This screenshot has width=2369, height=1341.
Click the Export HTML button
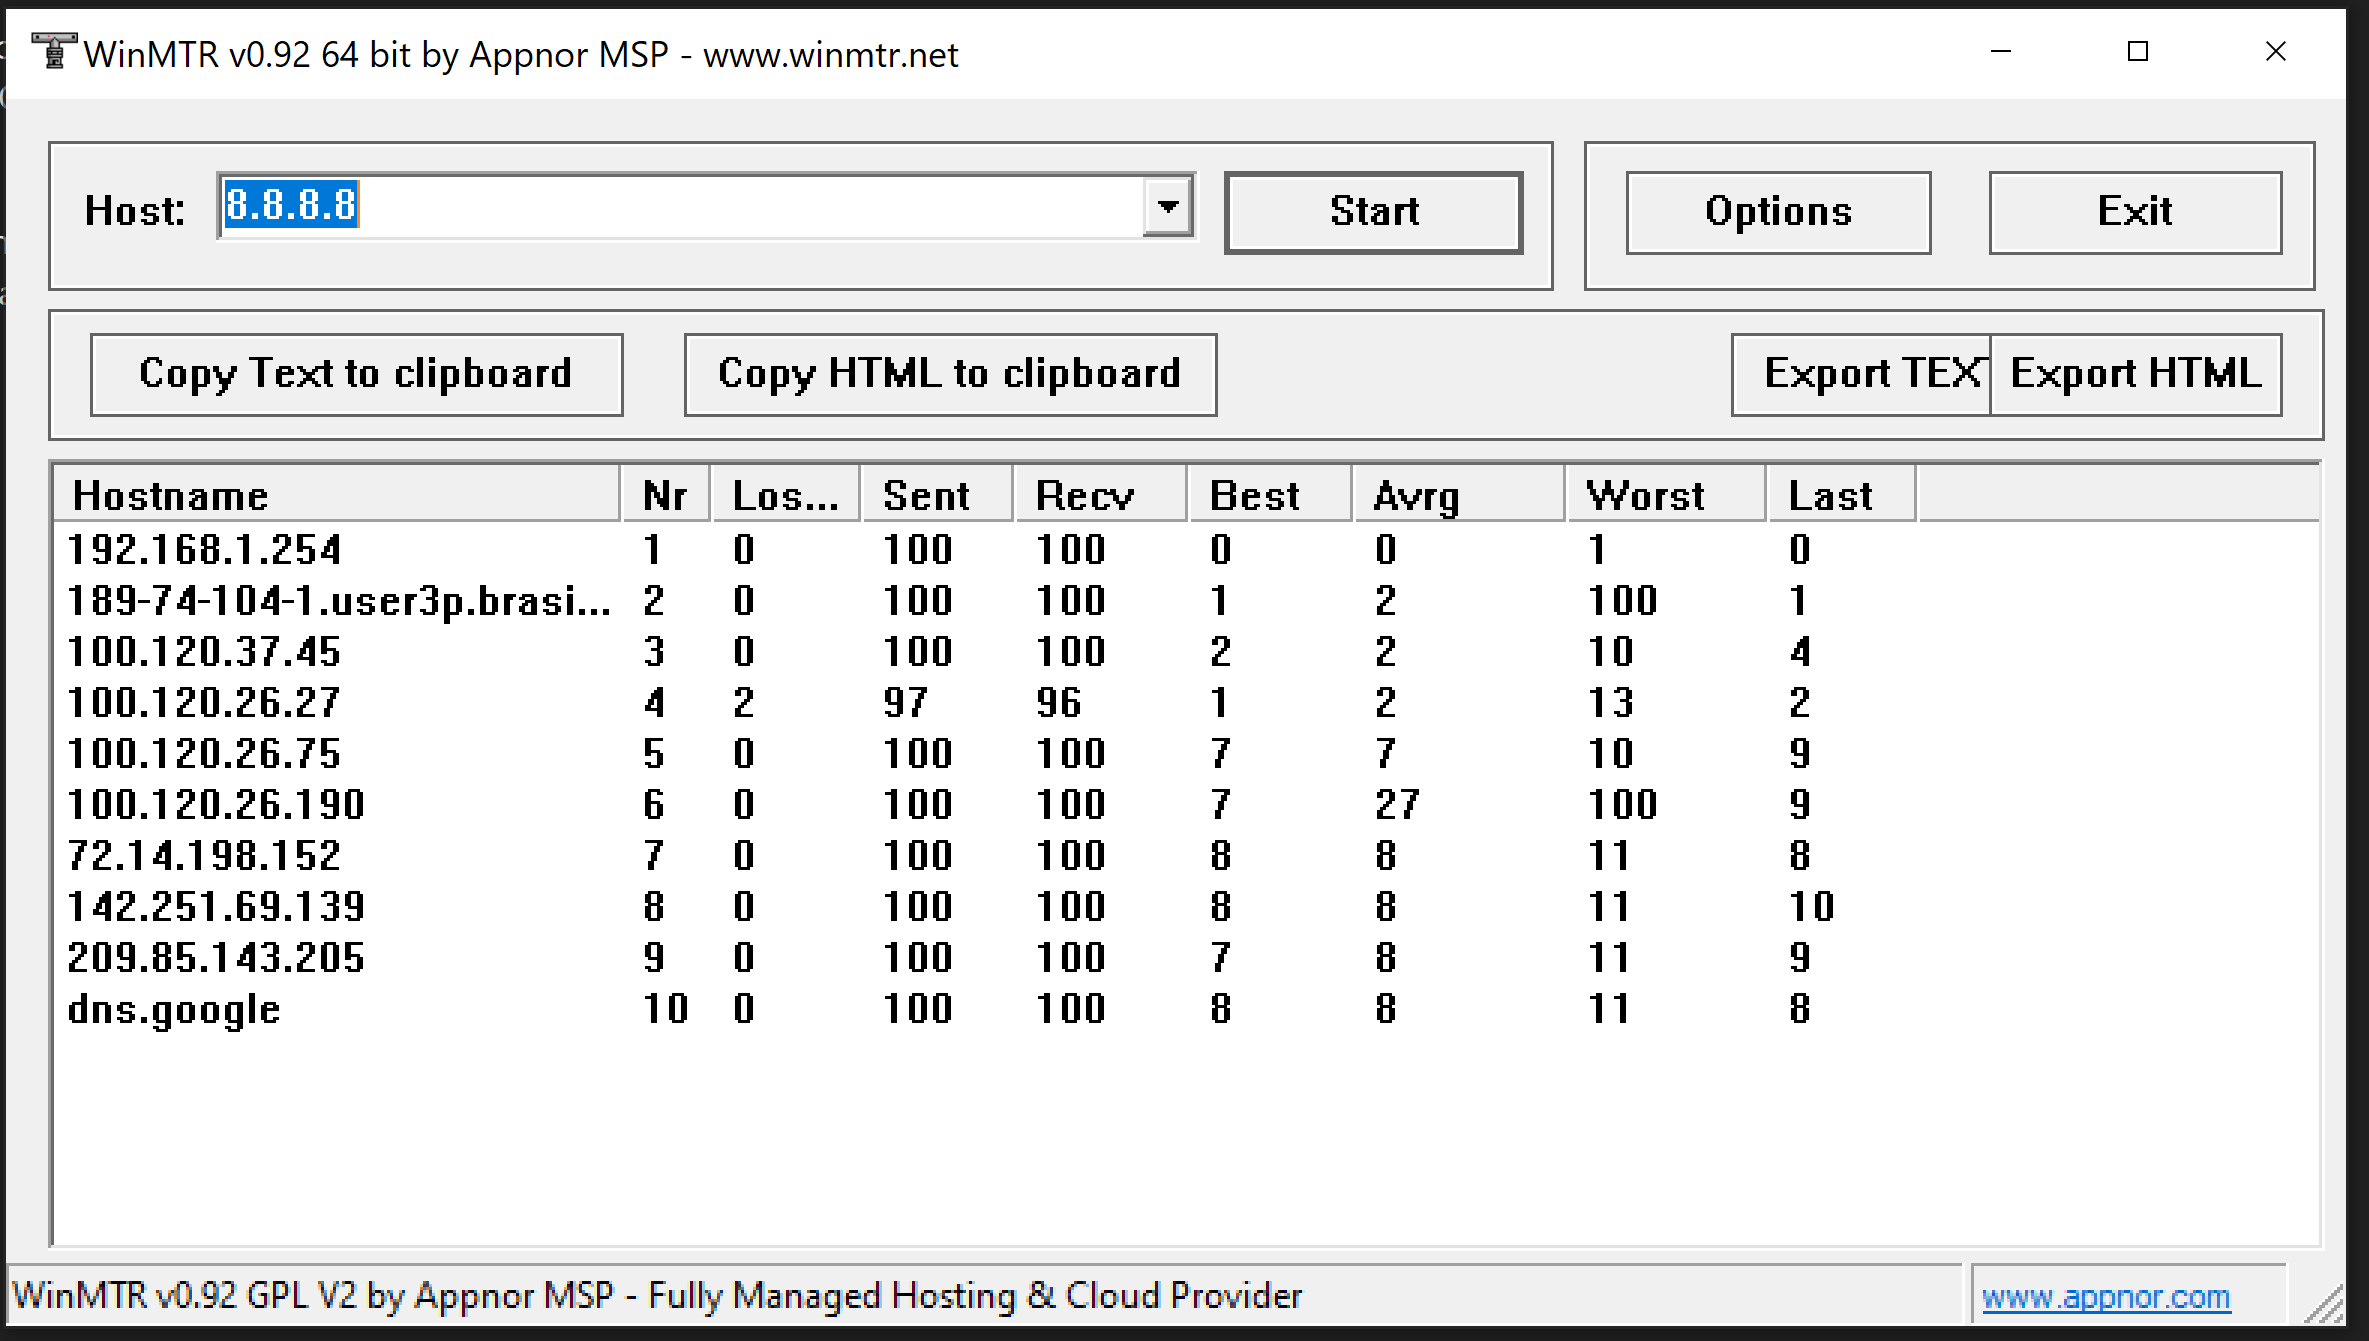coord(2135,374)
